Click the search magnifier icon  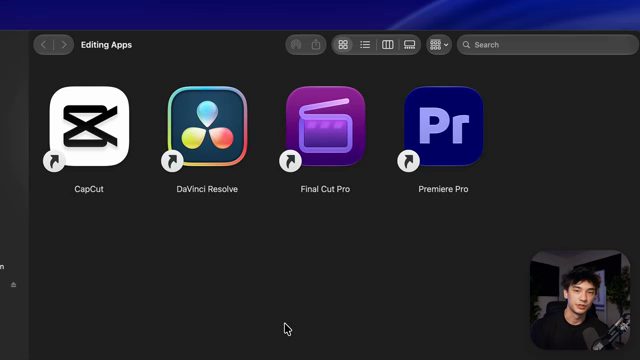tap(466, 45)
